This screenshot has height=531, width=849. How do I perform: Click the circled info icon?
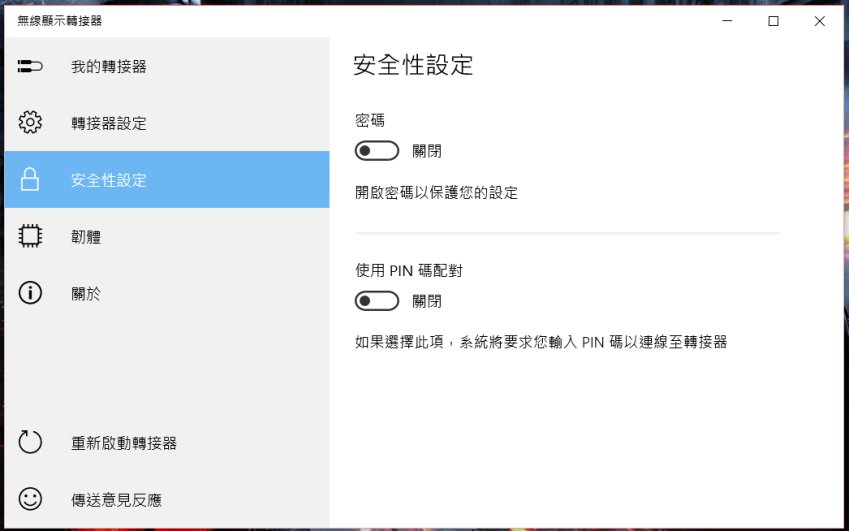coord(30,293)
